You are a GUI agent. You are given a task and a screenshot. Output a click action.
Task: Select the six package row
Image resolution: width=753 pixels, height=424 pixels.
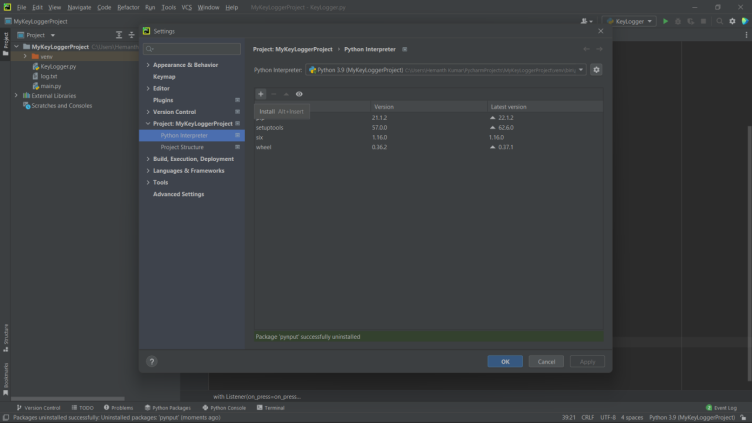coord(429,137)
